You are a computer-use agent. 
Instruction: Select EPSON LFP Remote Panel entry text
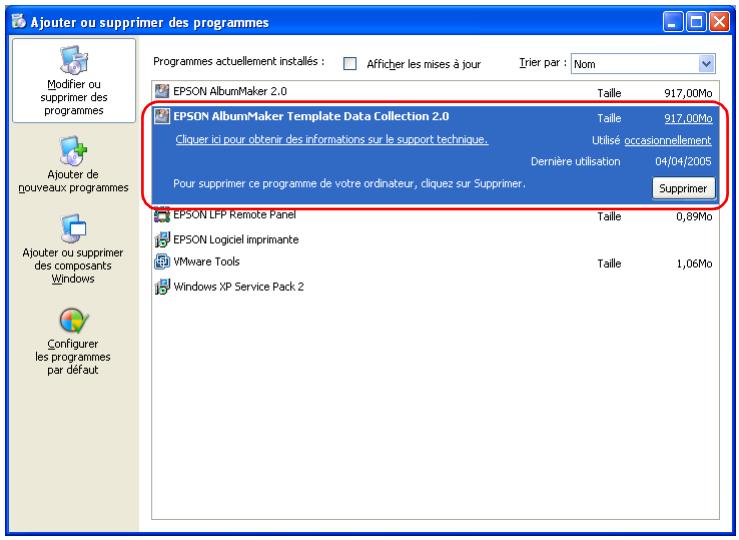click(x=235, y=215)
